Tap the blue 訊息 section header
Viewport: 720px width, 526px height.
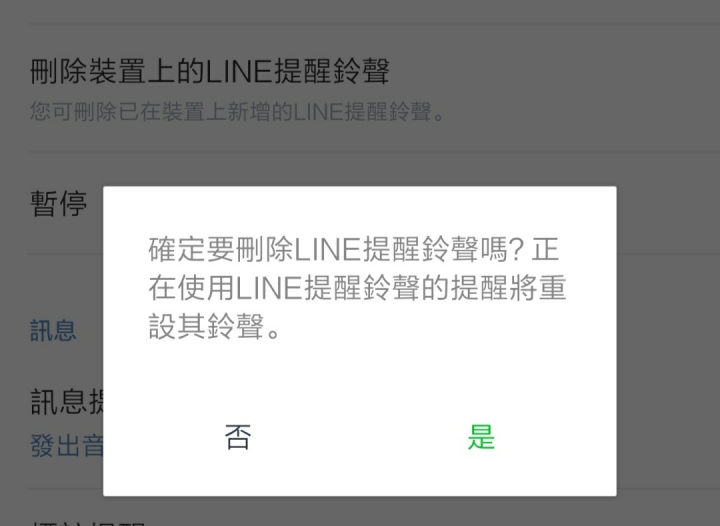[x=53, y=330]
